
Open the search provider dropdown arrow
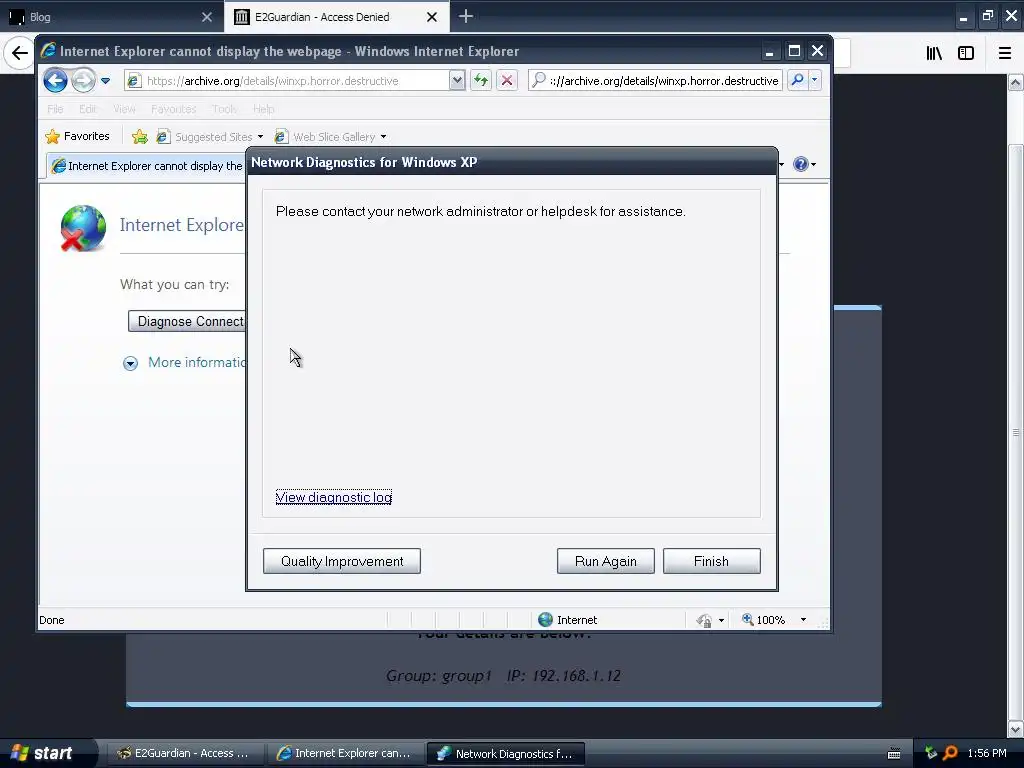pyautogui.click(x=814, y=80)
